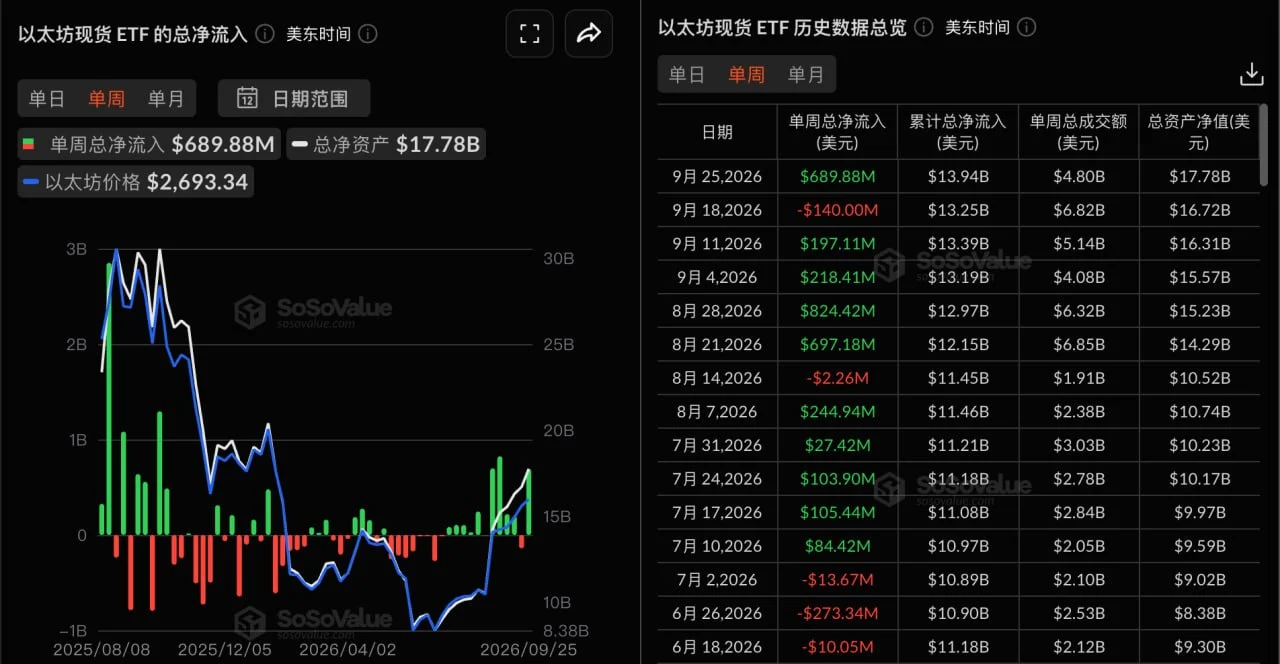Switch table to 单日 view
1280x664 pixels.
[687, 74]
